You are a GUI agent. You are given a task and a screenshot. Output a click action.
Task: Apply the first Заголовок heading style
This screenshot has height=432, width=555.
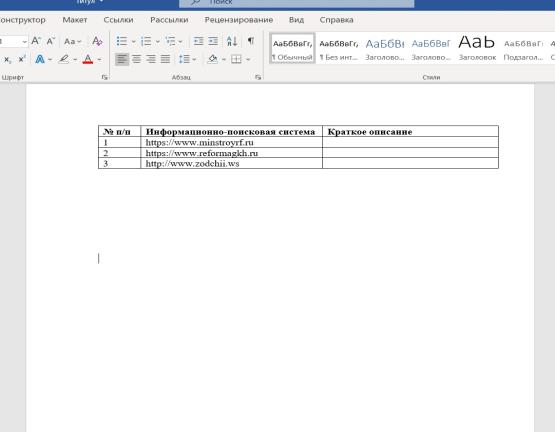click(x=385, y=49)
